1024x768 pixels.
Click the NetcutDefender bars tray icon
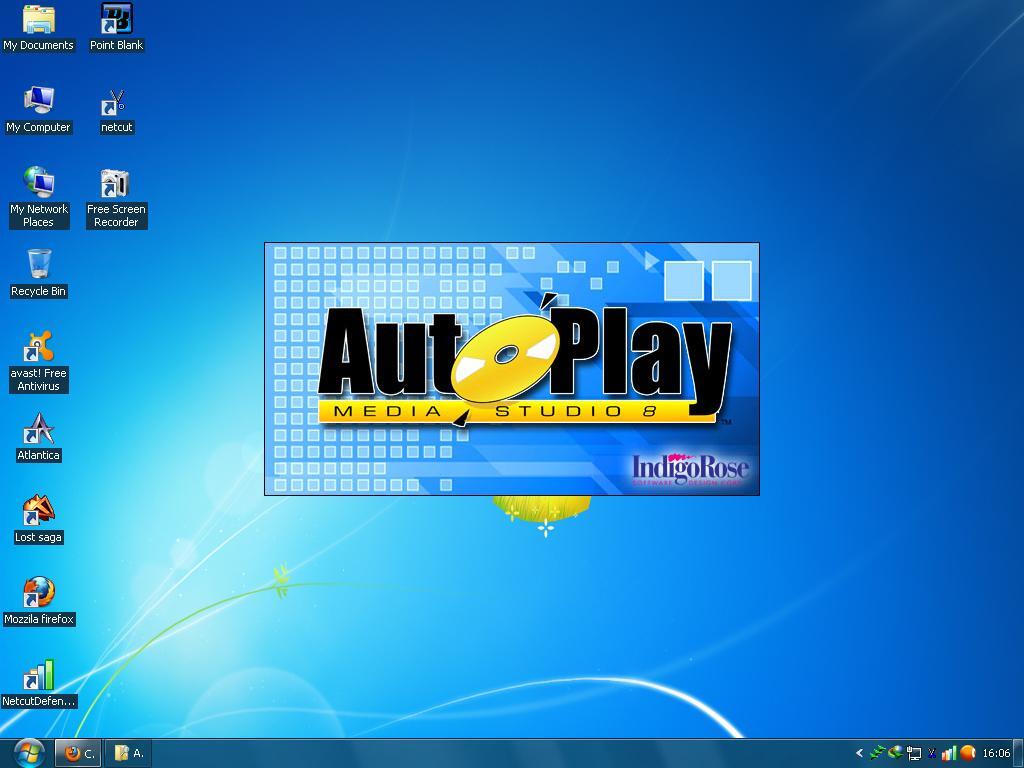point(949,753)
